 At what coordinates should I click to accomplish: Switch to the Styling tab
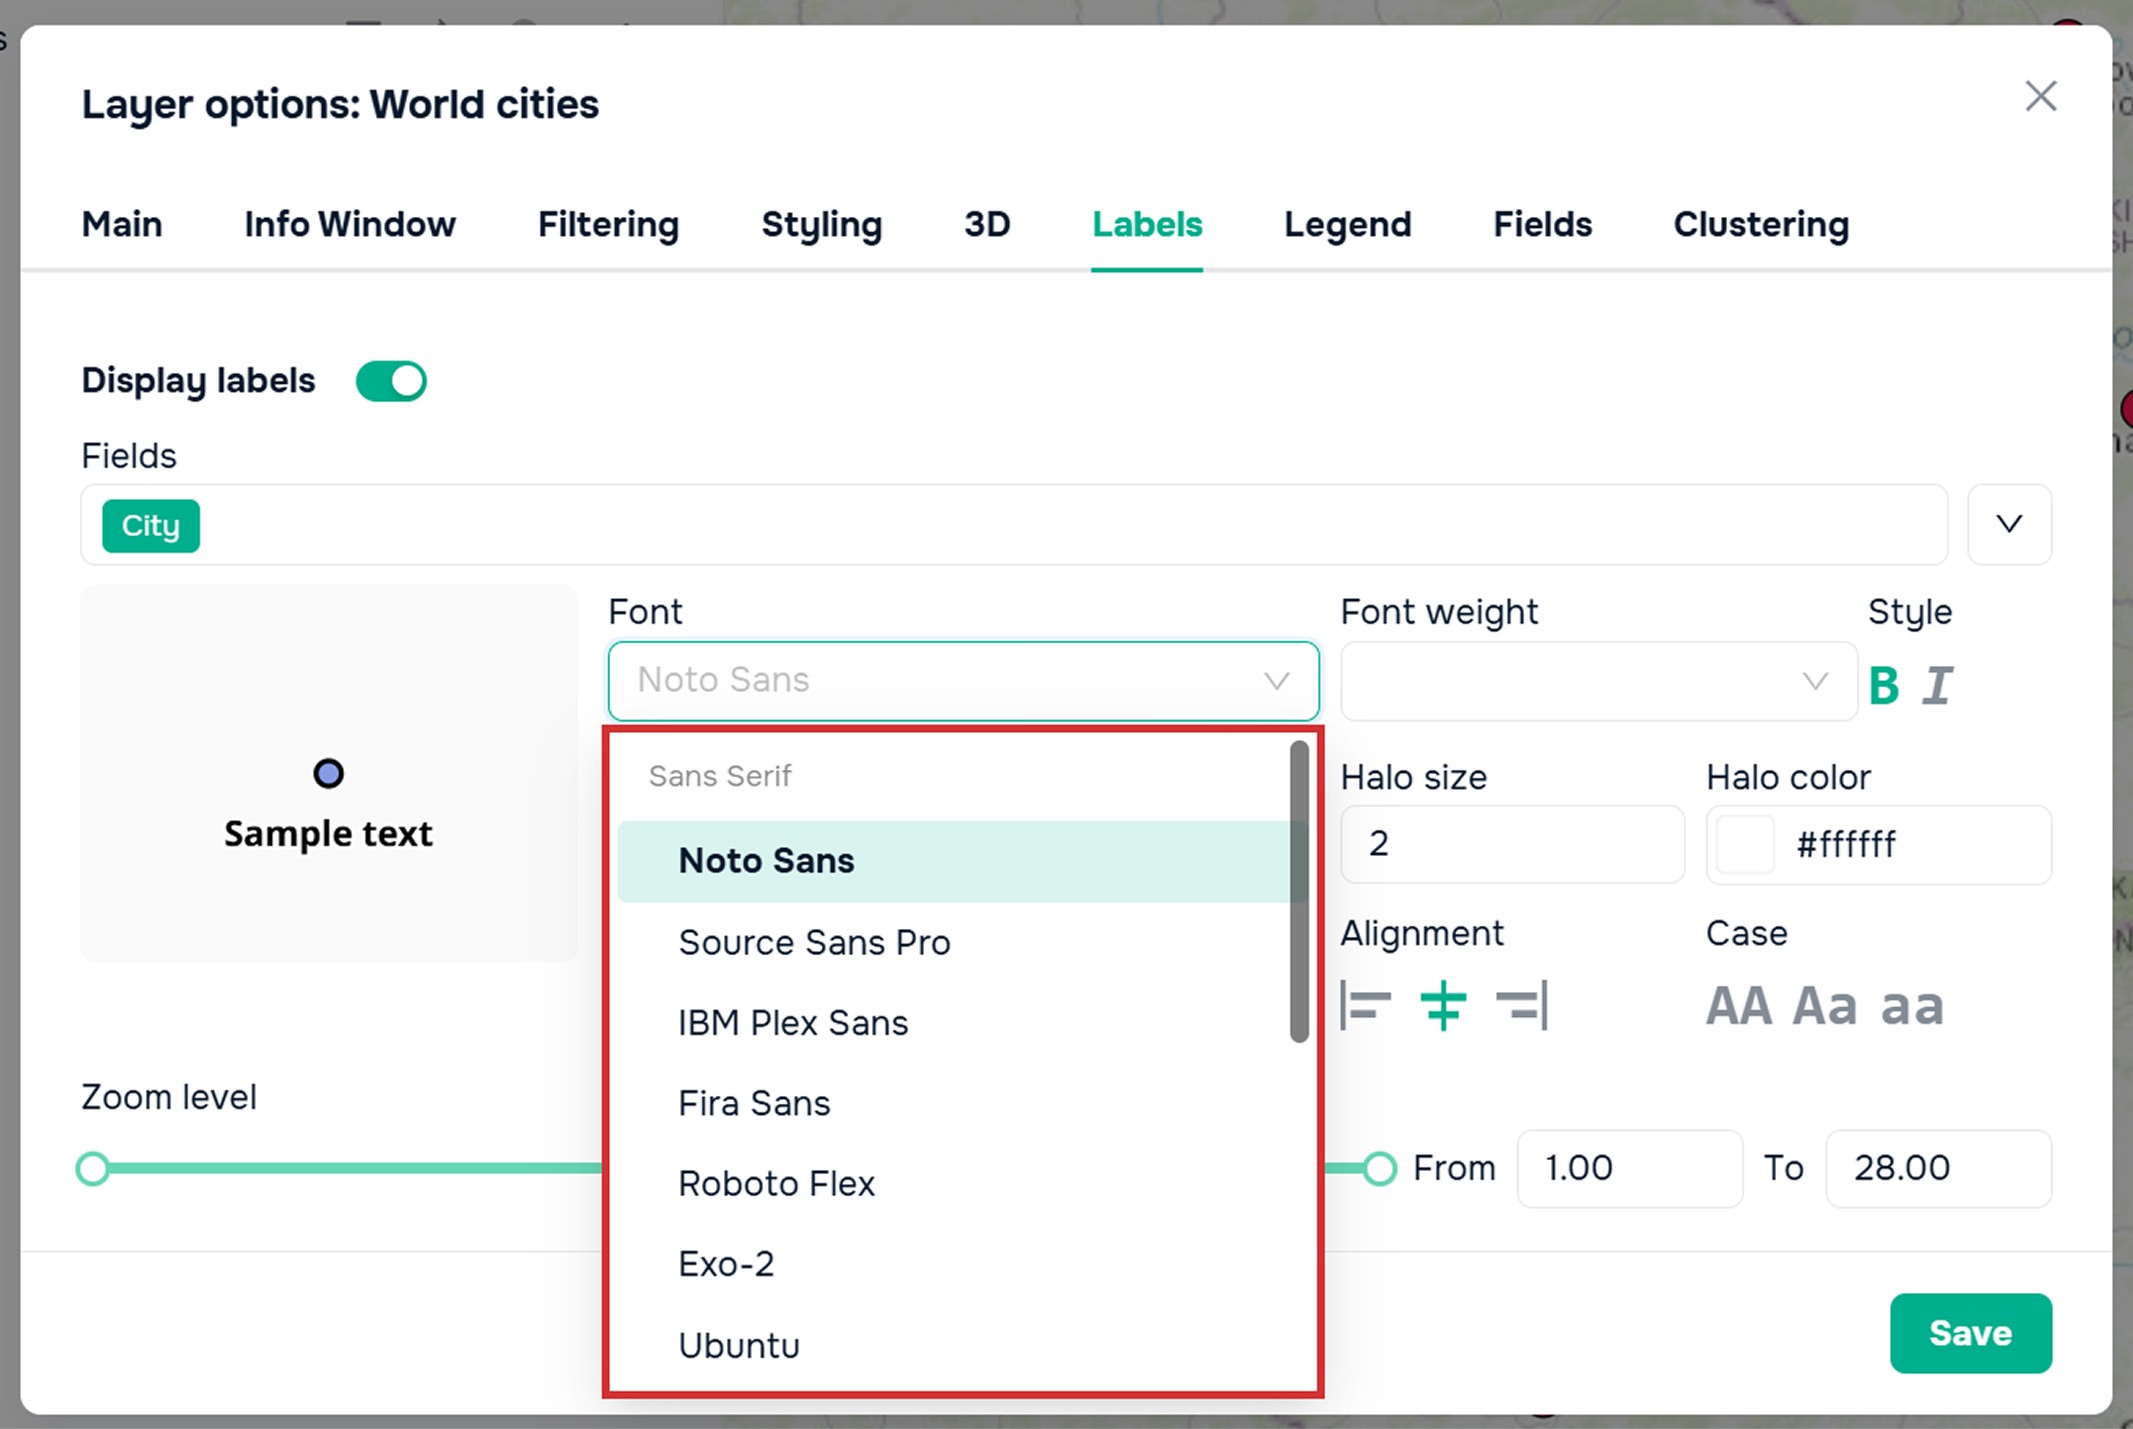click(x=821, y=224)
